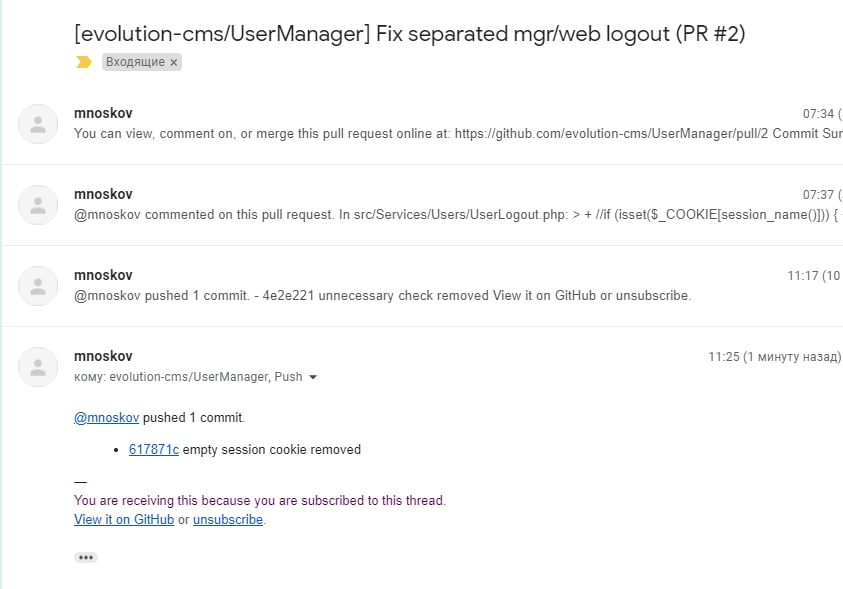Click sender name mnoskov in the 11:25 message
This screenshot has width=843, height=589.
(x=103, y=356)
